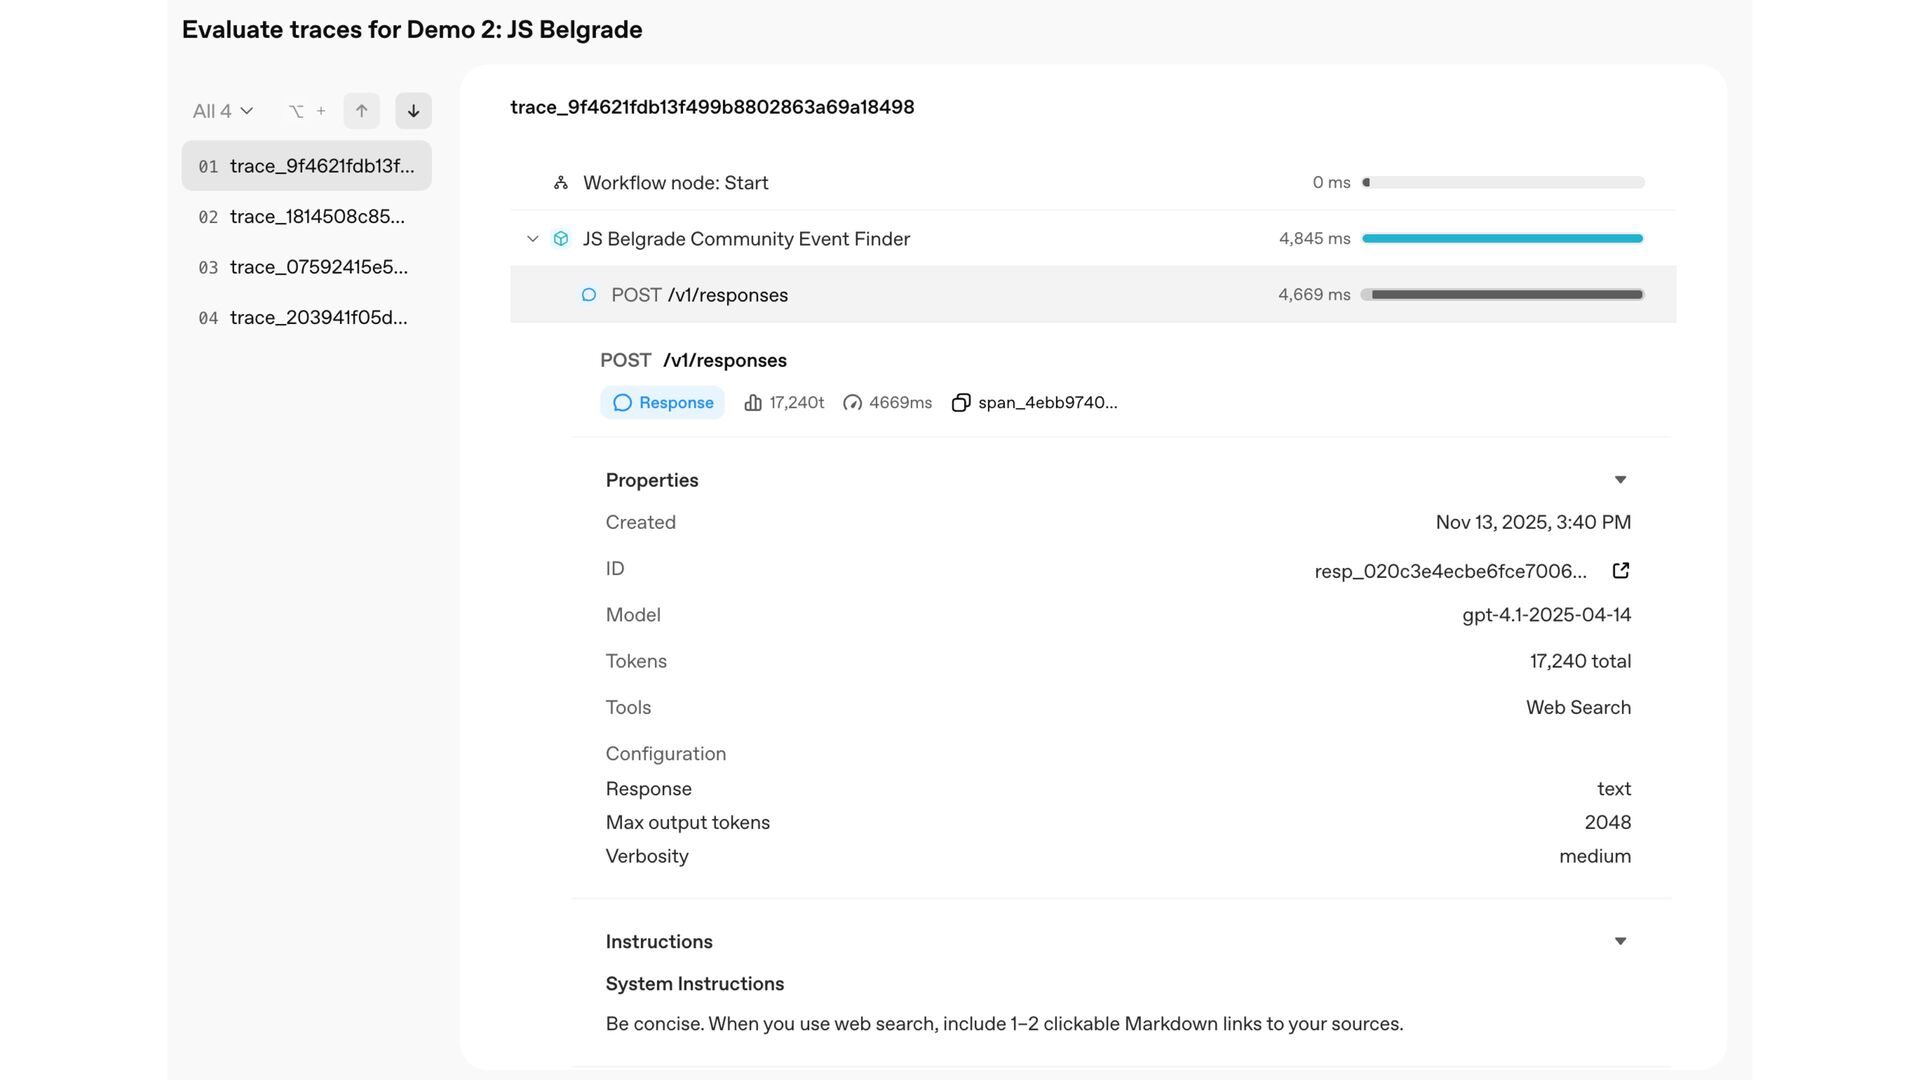Click the Response badge
This screenshot has height=1080, width=1920.
[663, 403]
